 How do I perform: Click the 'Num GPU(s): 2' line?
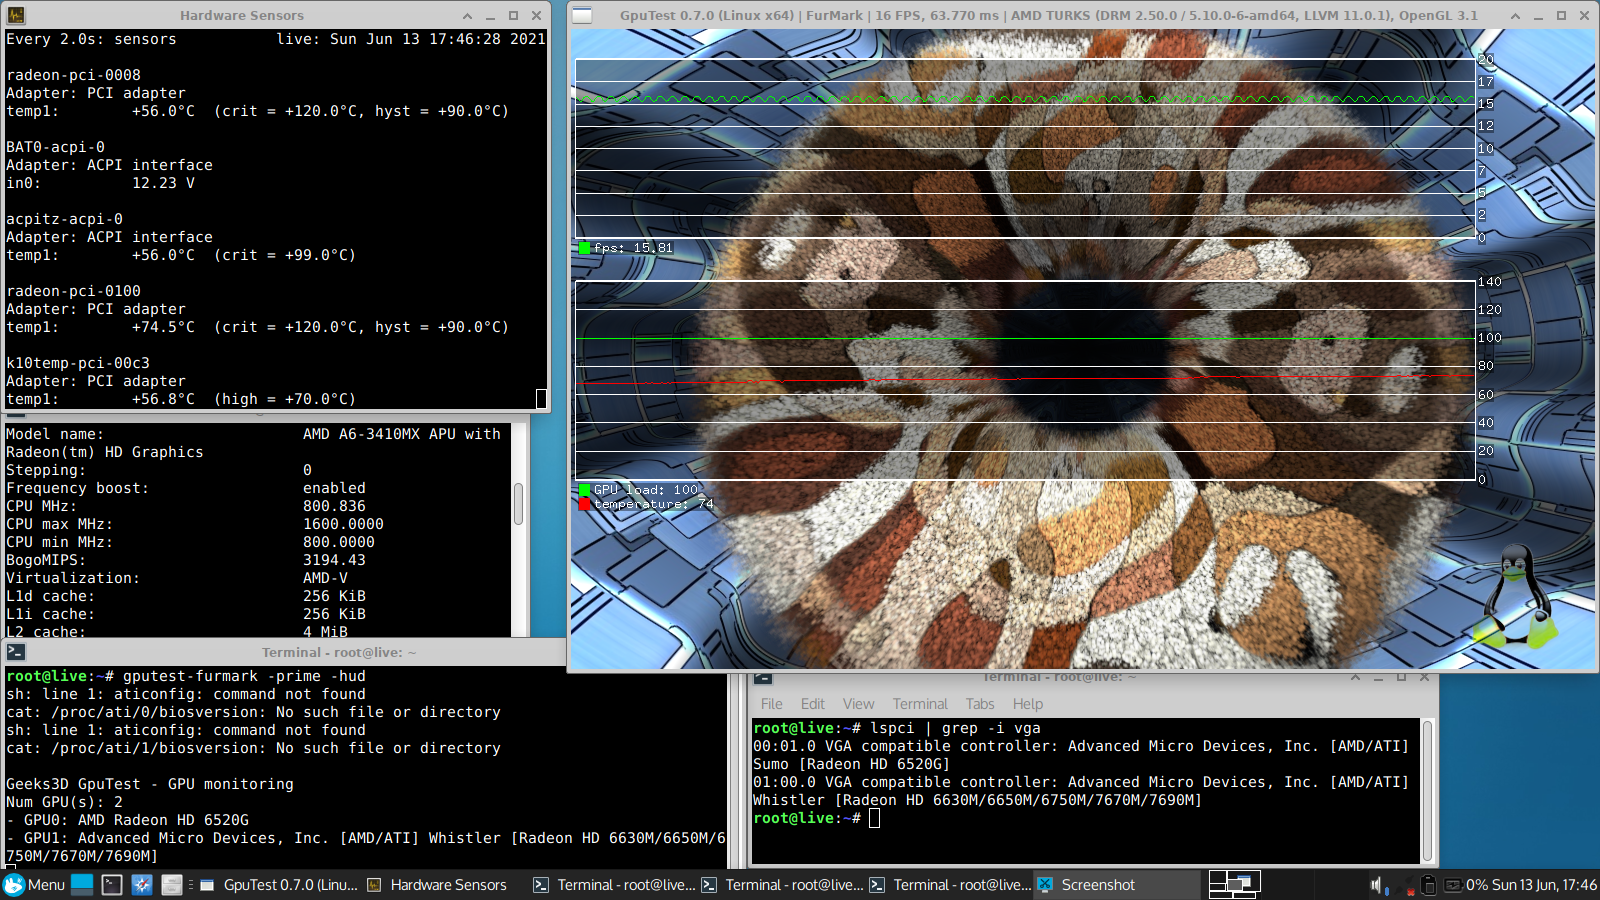pyautogui.click(x=64, y=802)
